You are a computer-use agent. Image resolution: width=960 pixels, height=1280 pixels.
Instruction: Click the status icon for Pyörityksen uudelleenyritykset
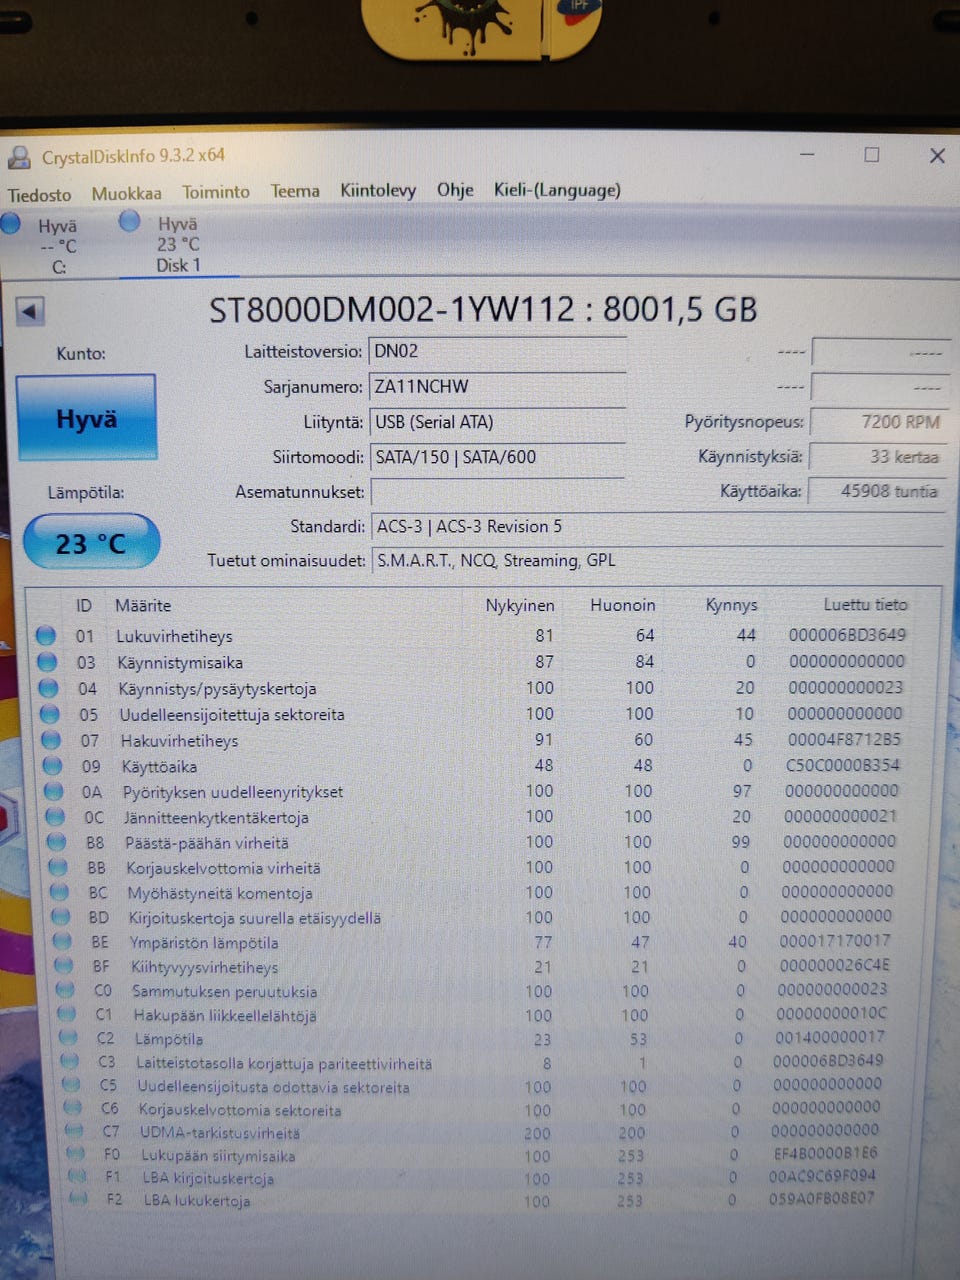[x=54, y=792]
